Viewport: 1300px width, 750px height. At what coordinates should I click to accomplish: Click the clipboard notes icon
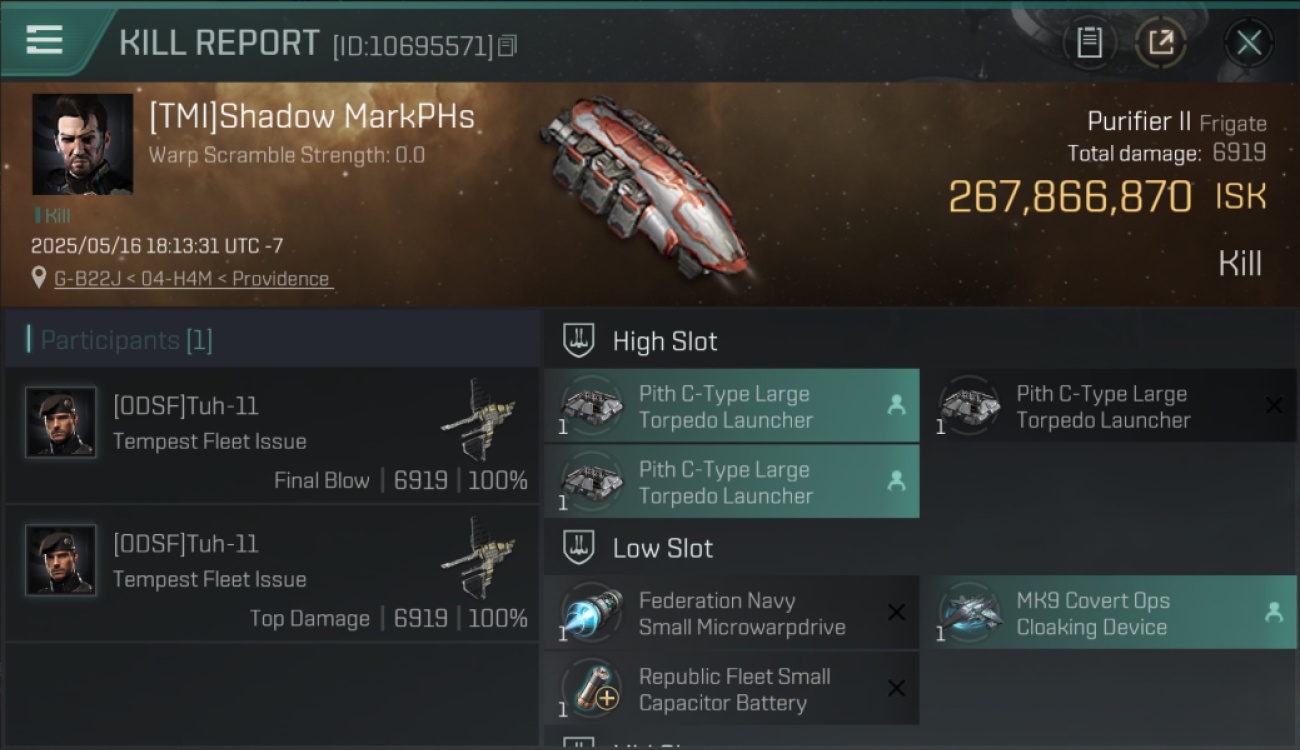click(1089, 42)
